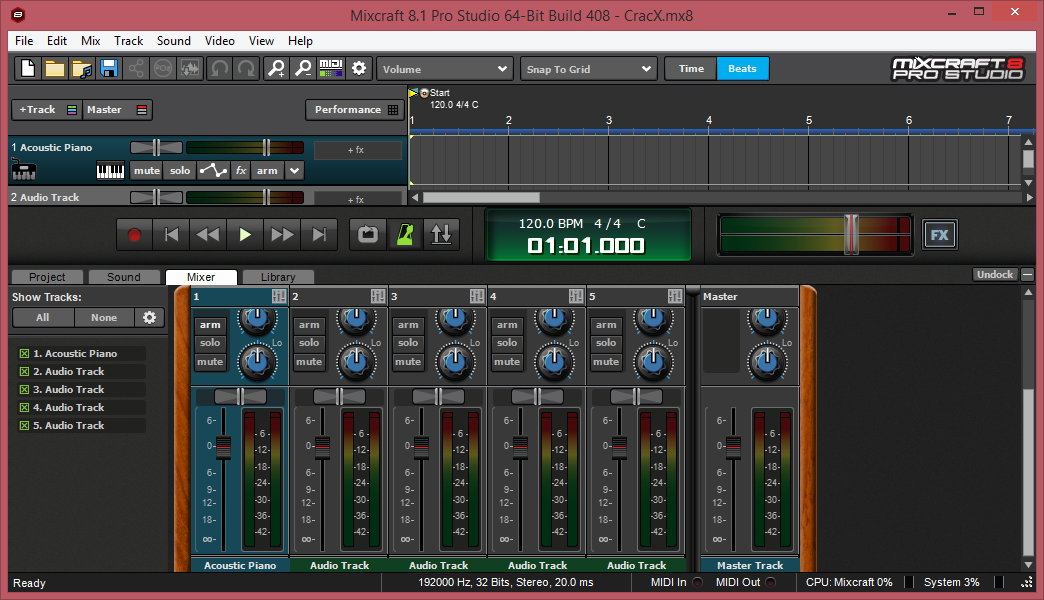Rewind to the project start
This screenshot has height=600, width=1044.
[171, 234]
